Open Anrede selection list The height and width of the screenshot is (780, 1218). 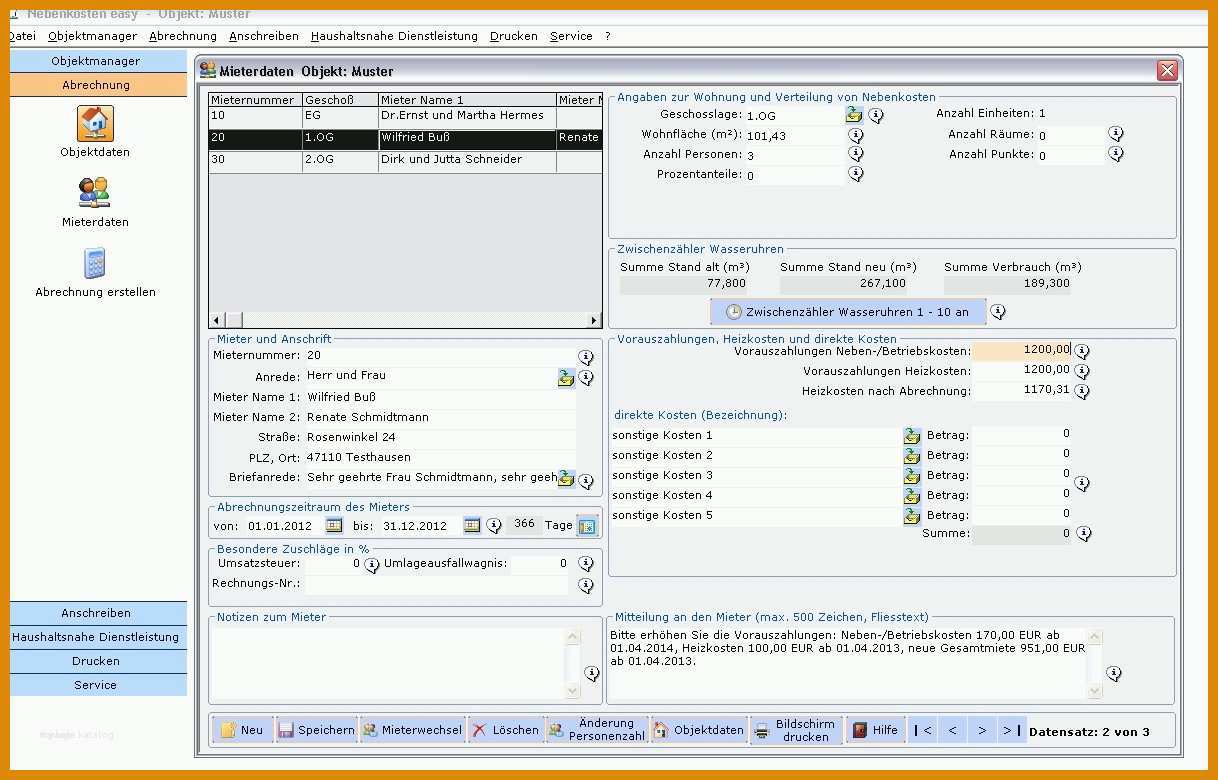pyautogui.click(x=566, y=377)
